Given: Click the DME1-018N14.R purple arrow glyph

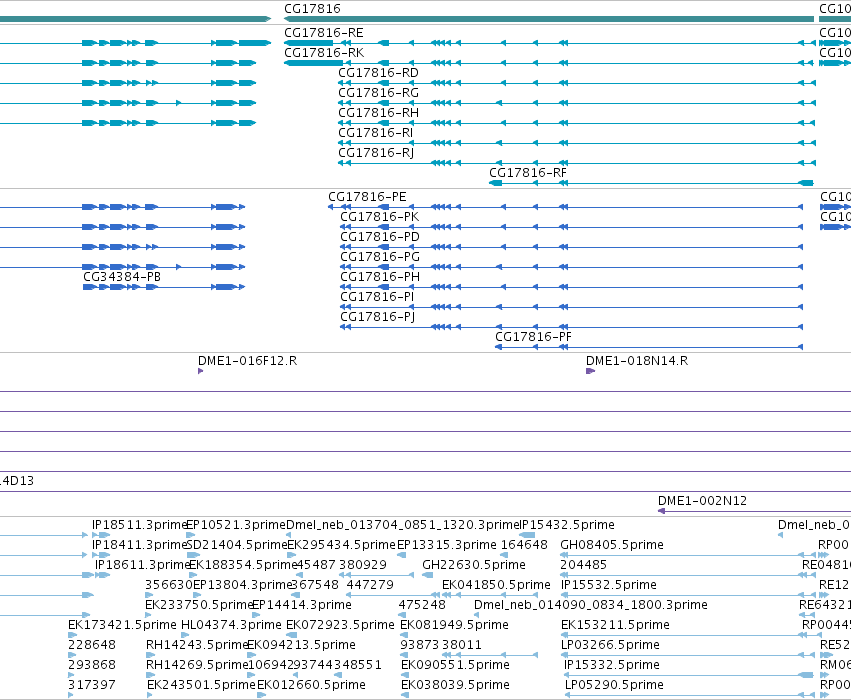Looking at the screenshot, I should coord(590,371).
